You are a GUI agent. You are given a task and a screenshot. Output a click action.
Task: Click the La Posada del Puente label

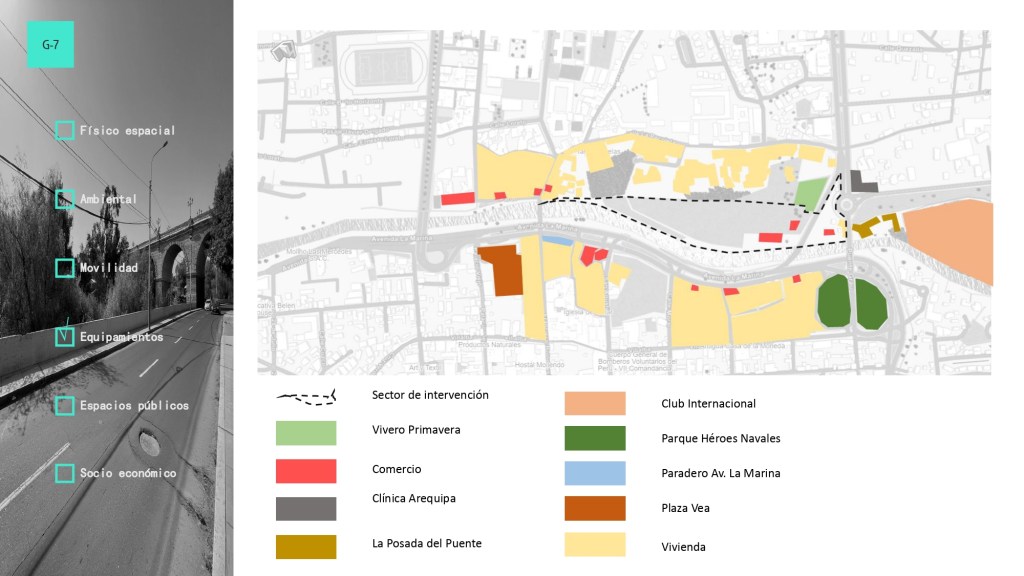click(426, 545)
